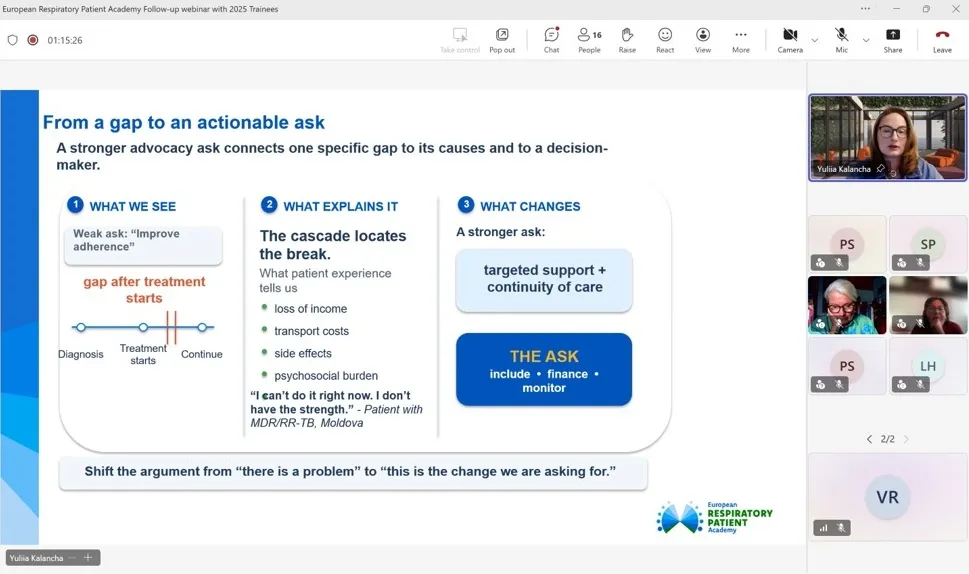This screenshot has height=574, width=969.
Task: Open mic options dropdown arrow
Action: (x=866, y=40)
